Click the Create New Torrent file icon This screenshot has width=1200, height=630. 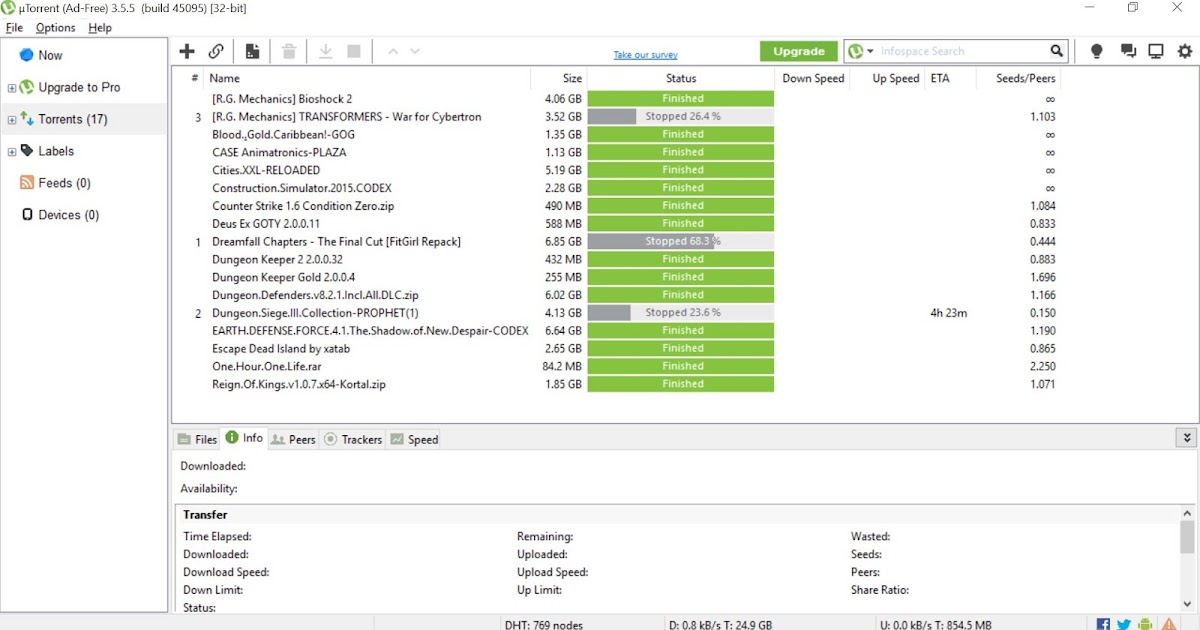(x=253, y=51)
